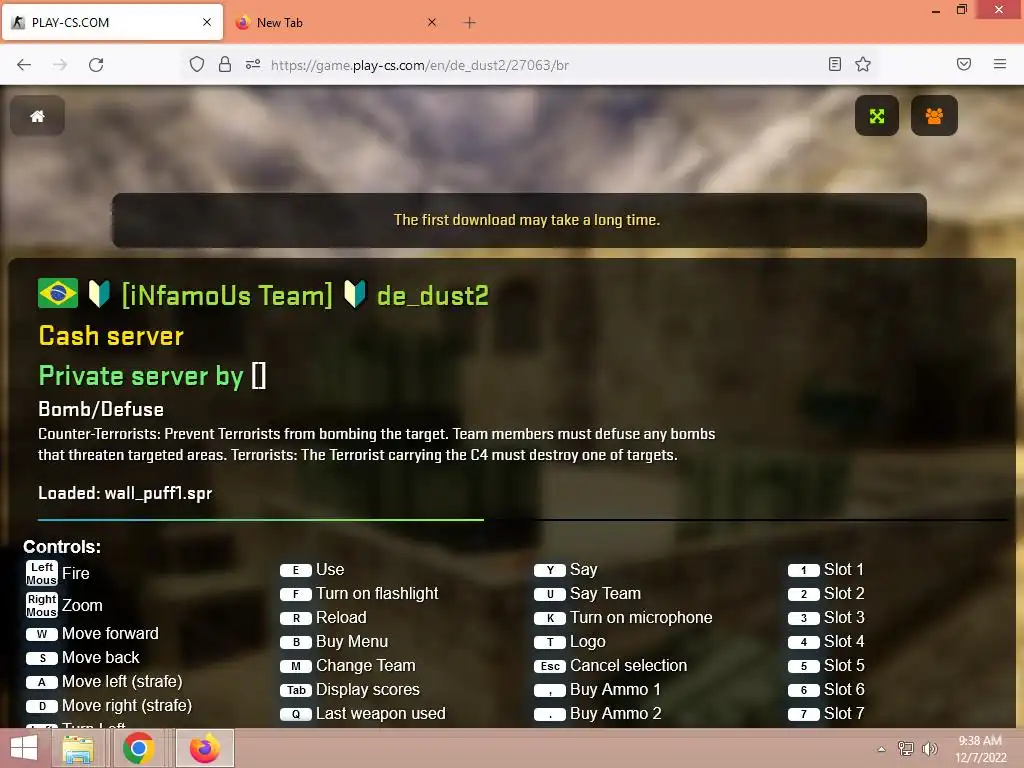Click the Brazil flag icon next to server name
Image resolution: width=1024 pixels, height=768 pixels.
[x=58, y=293]
